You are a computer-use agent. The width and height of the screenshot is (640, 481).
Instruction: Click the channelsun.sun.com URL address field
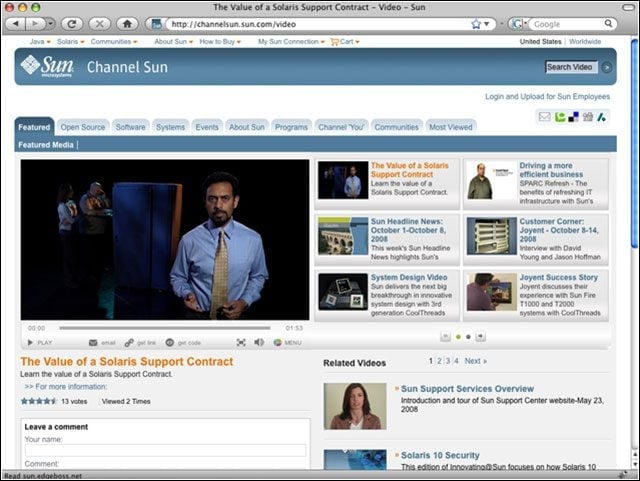318,24
